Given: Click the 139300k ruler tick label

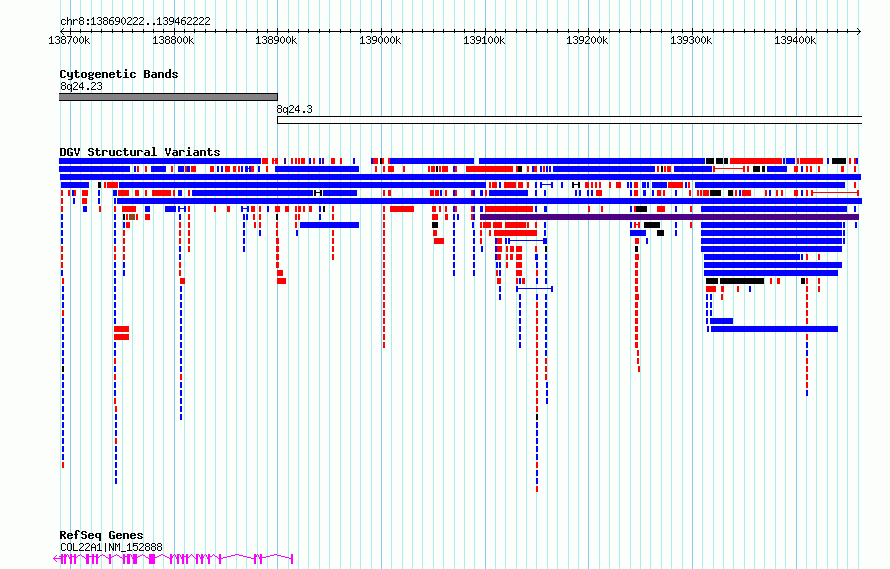Looking at the screenshot, I should pos(691,40).
